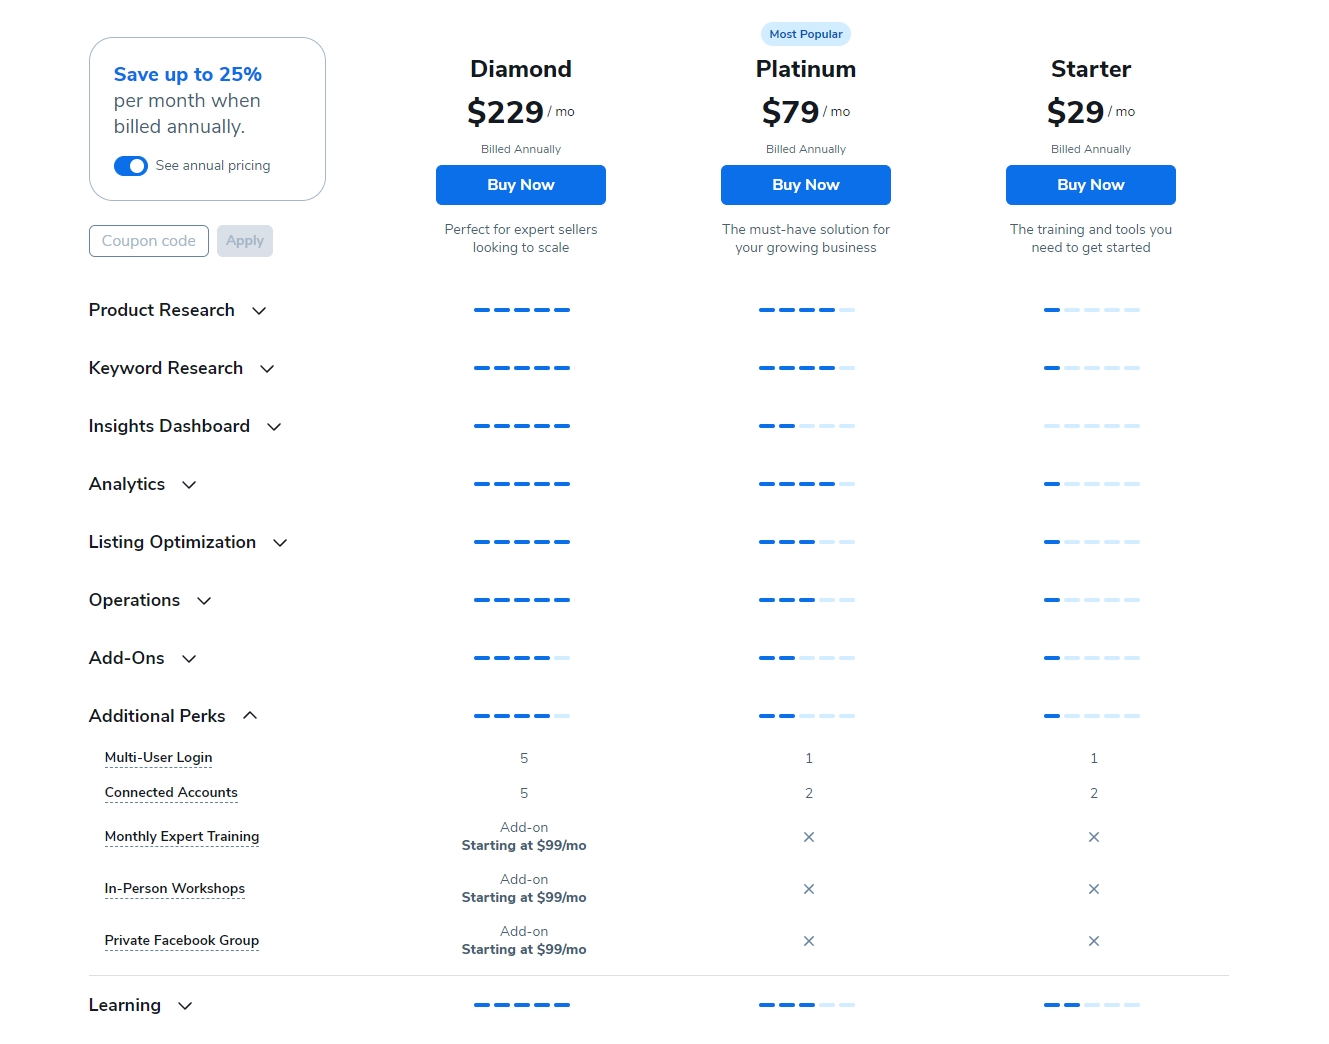Click the Starter Private Facebook Group X mark
1329x1044 pixels.
click(x=1094, y=941)
